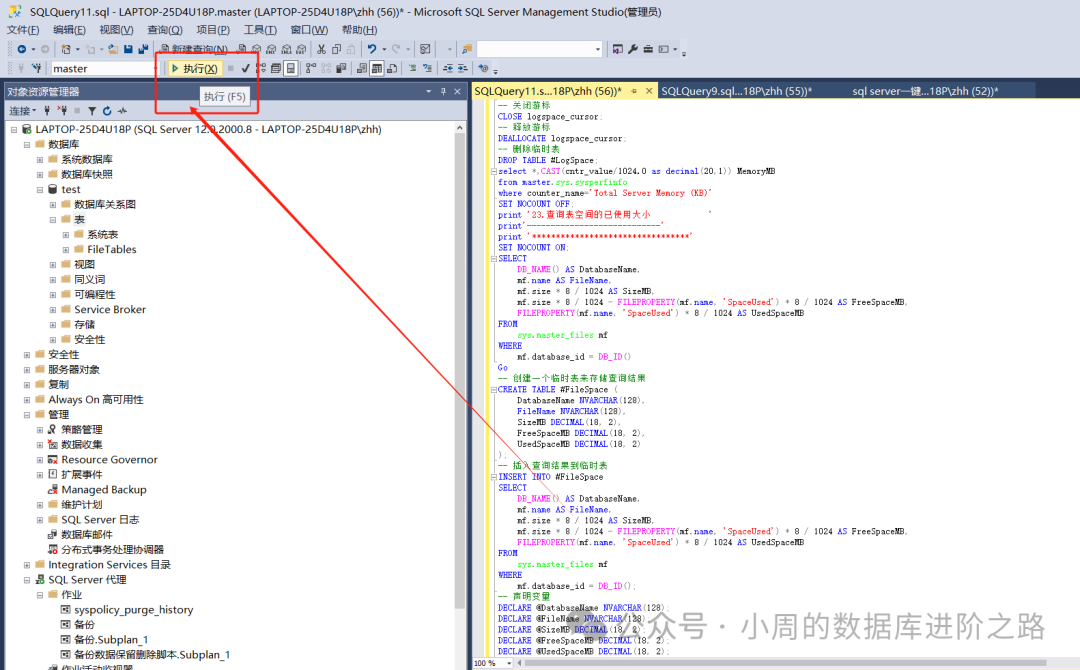Open the 100 % zoom dropdown
Viewport: 1080px width, 670px height.
pos(509,663)
